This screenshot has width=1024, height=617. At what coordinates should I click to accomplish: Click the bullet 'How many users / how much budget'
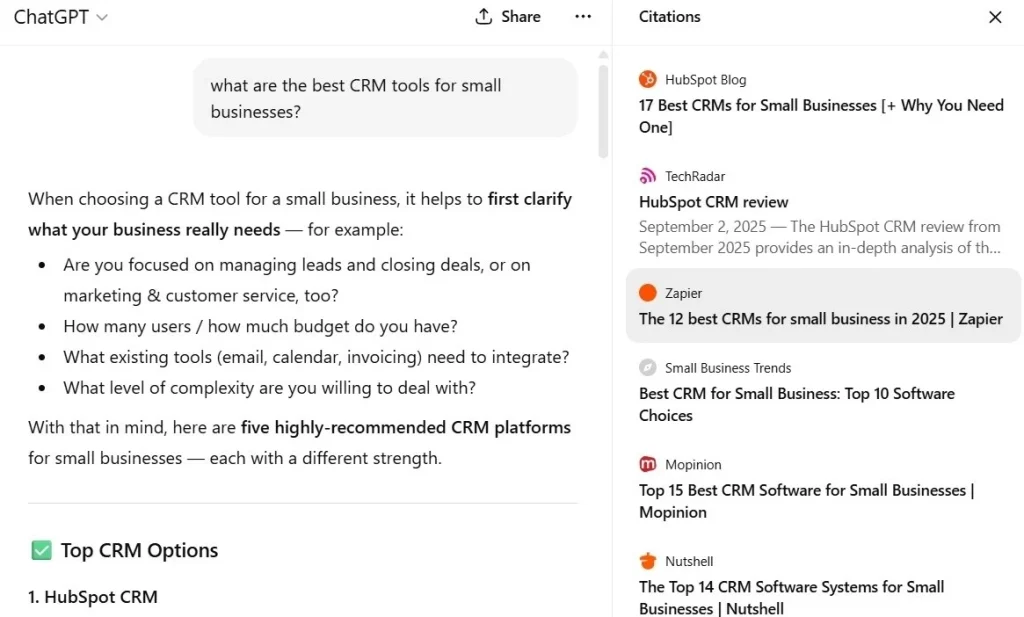pos(260,326)
